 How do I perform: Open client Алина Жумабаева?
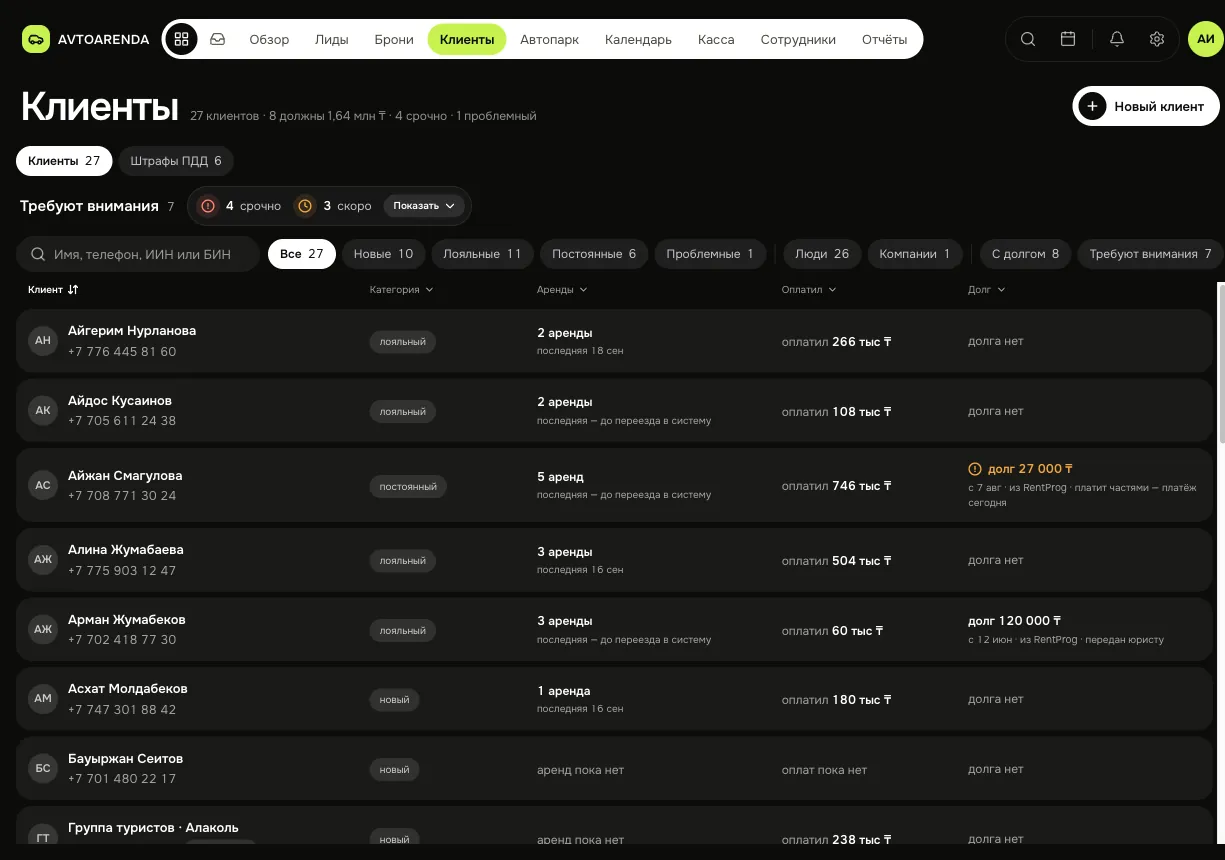(614, 560)
